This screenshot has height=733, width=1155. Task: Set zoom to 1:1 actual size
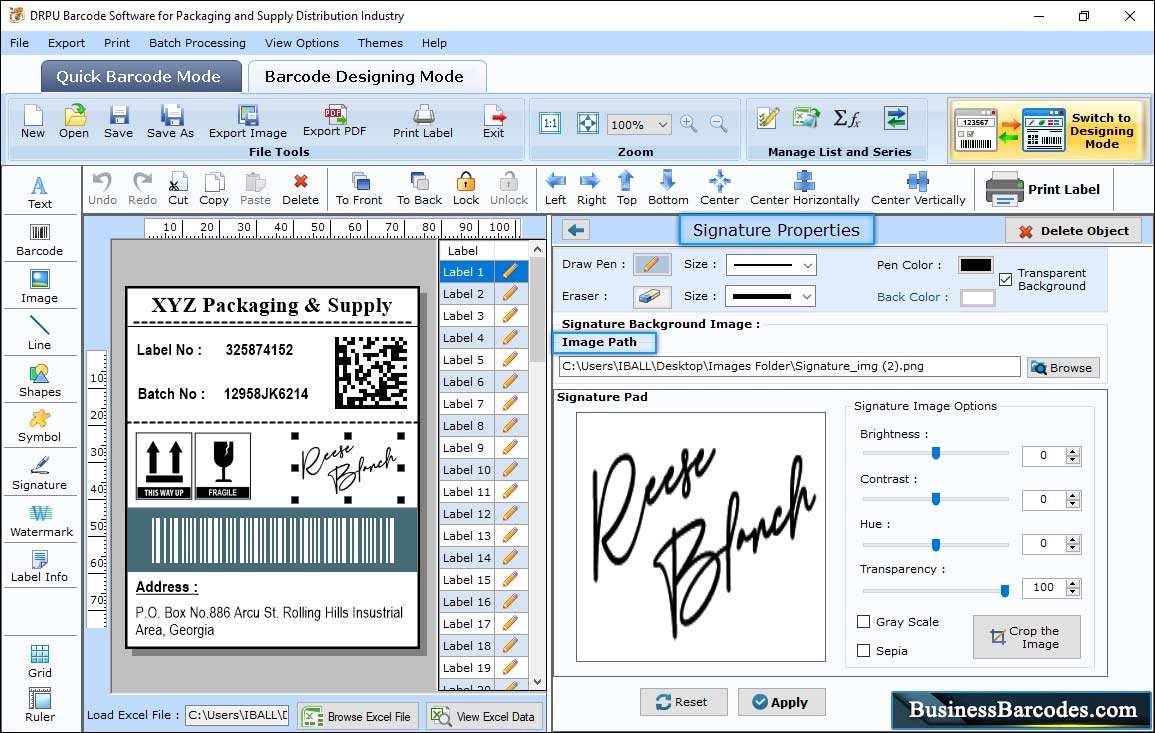pyautogui.click(x=550, y=123)
